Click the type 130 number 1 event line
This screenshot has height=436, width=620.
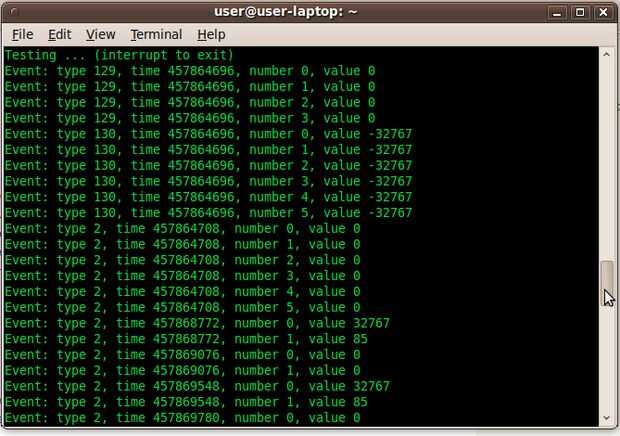pos(208,150)
